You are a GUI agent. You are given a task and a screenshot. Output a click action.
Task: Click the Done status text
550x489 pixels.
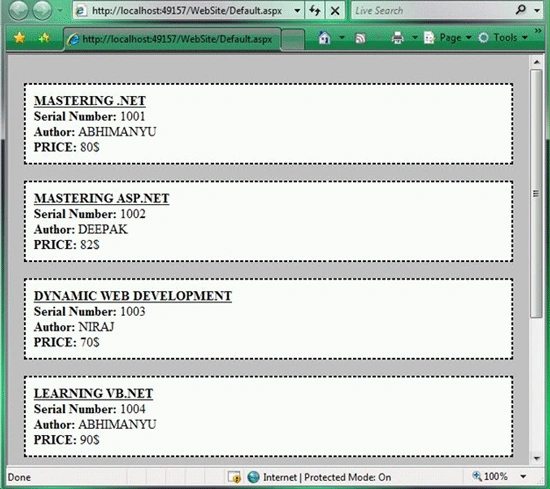tap(19, 477)
